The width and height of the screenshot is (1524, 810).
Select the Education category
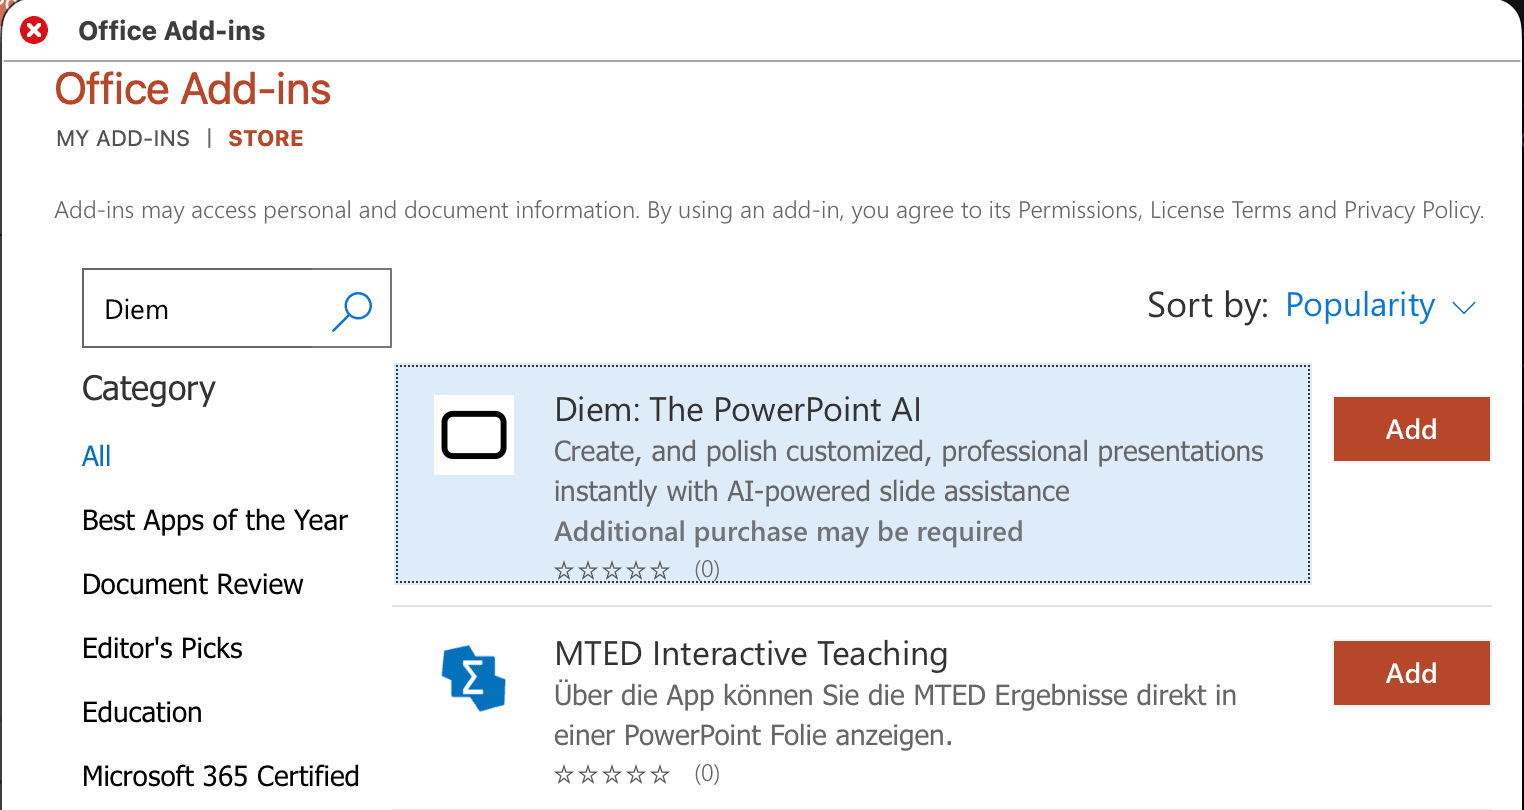[142, 711]
